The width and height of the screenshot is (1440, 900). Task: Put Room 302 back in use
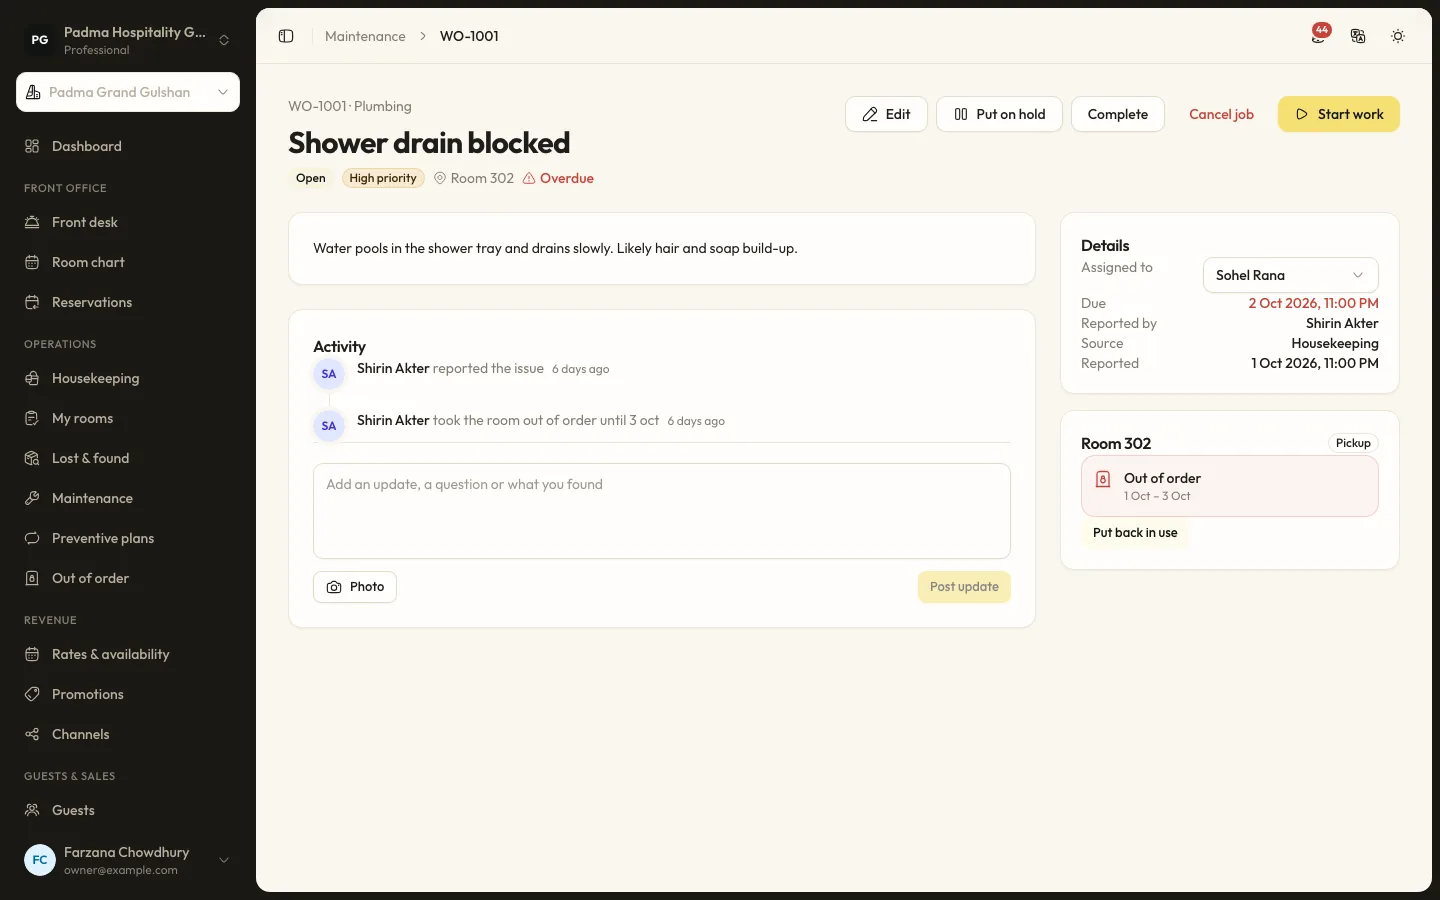1135,533
